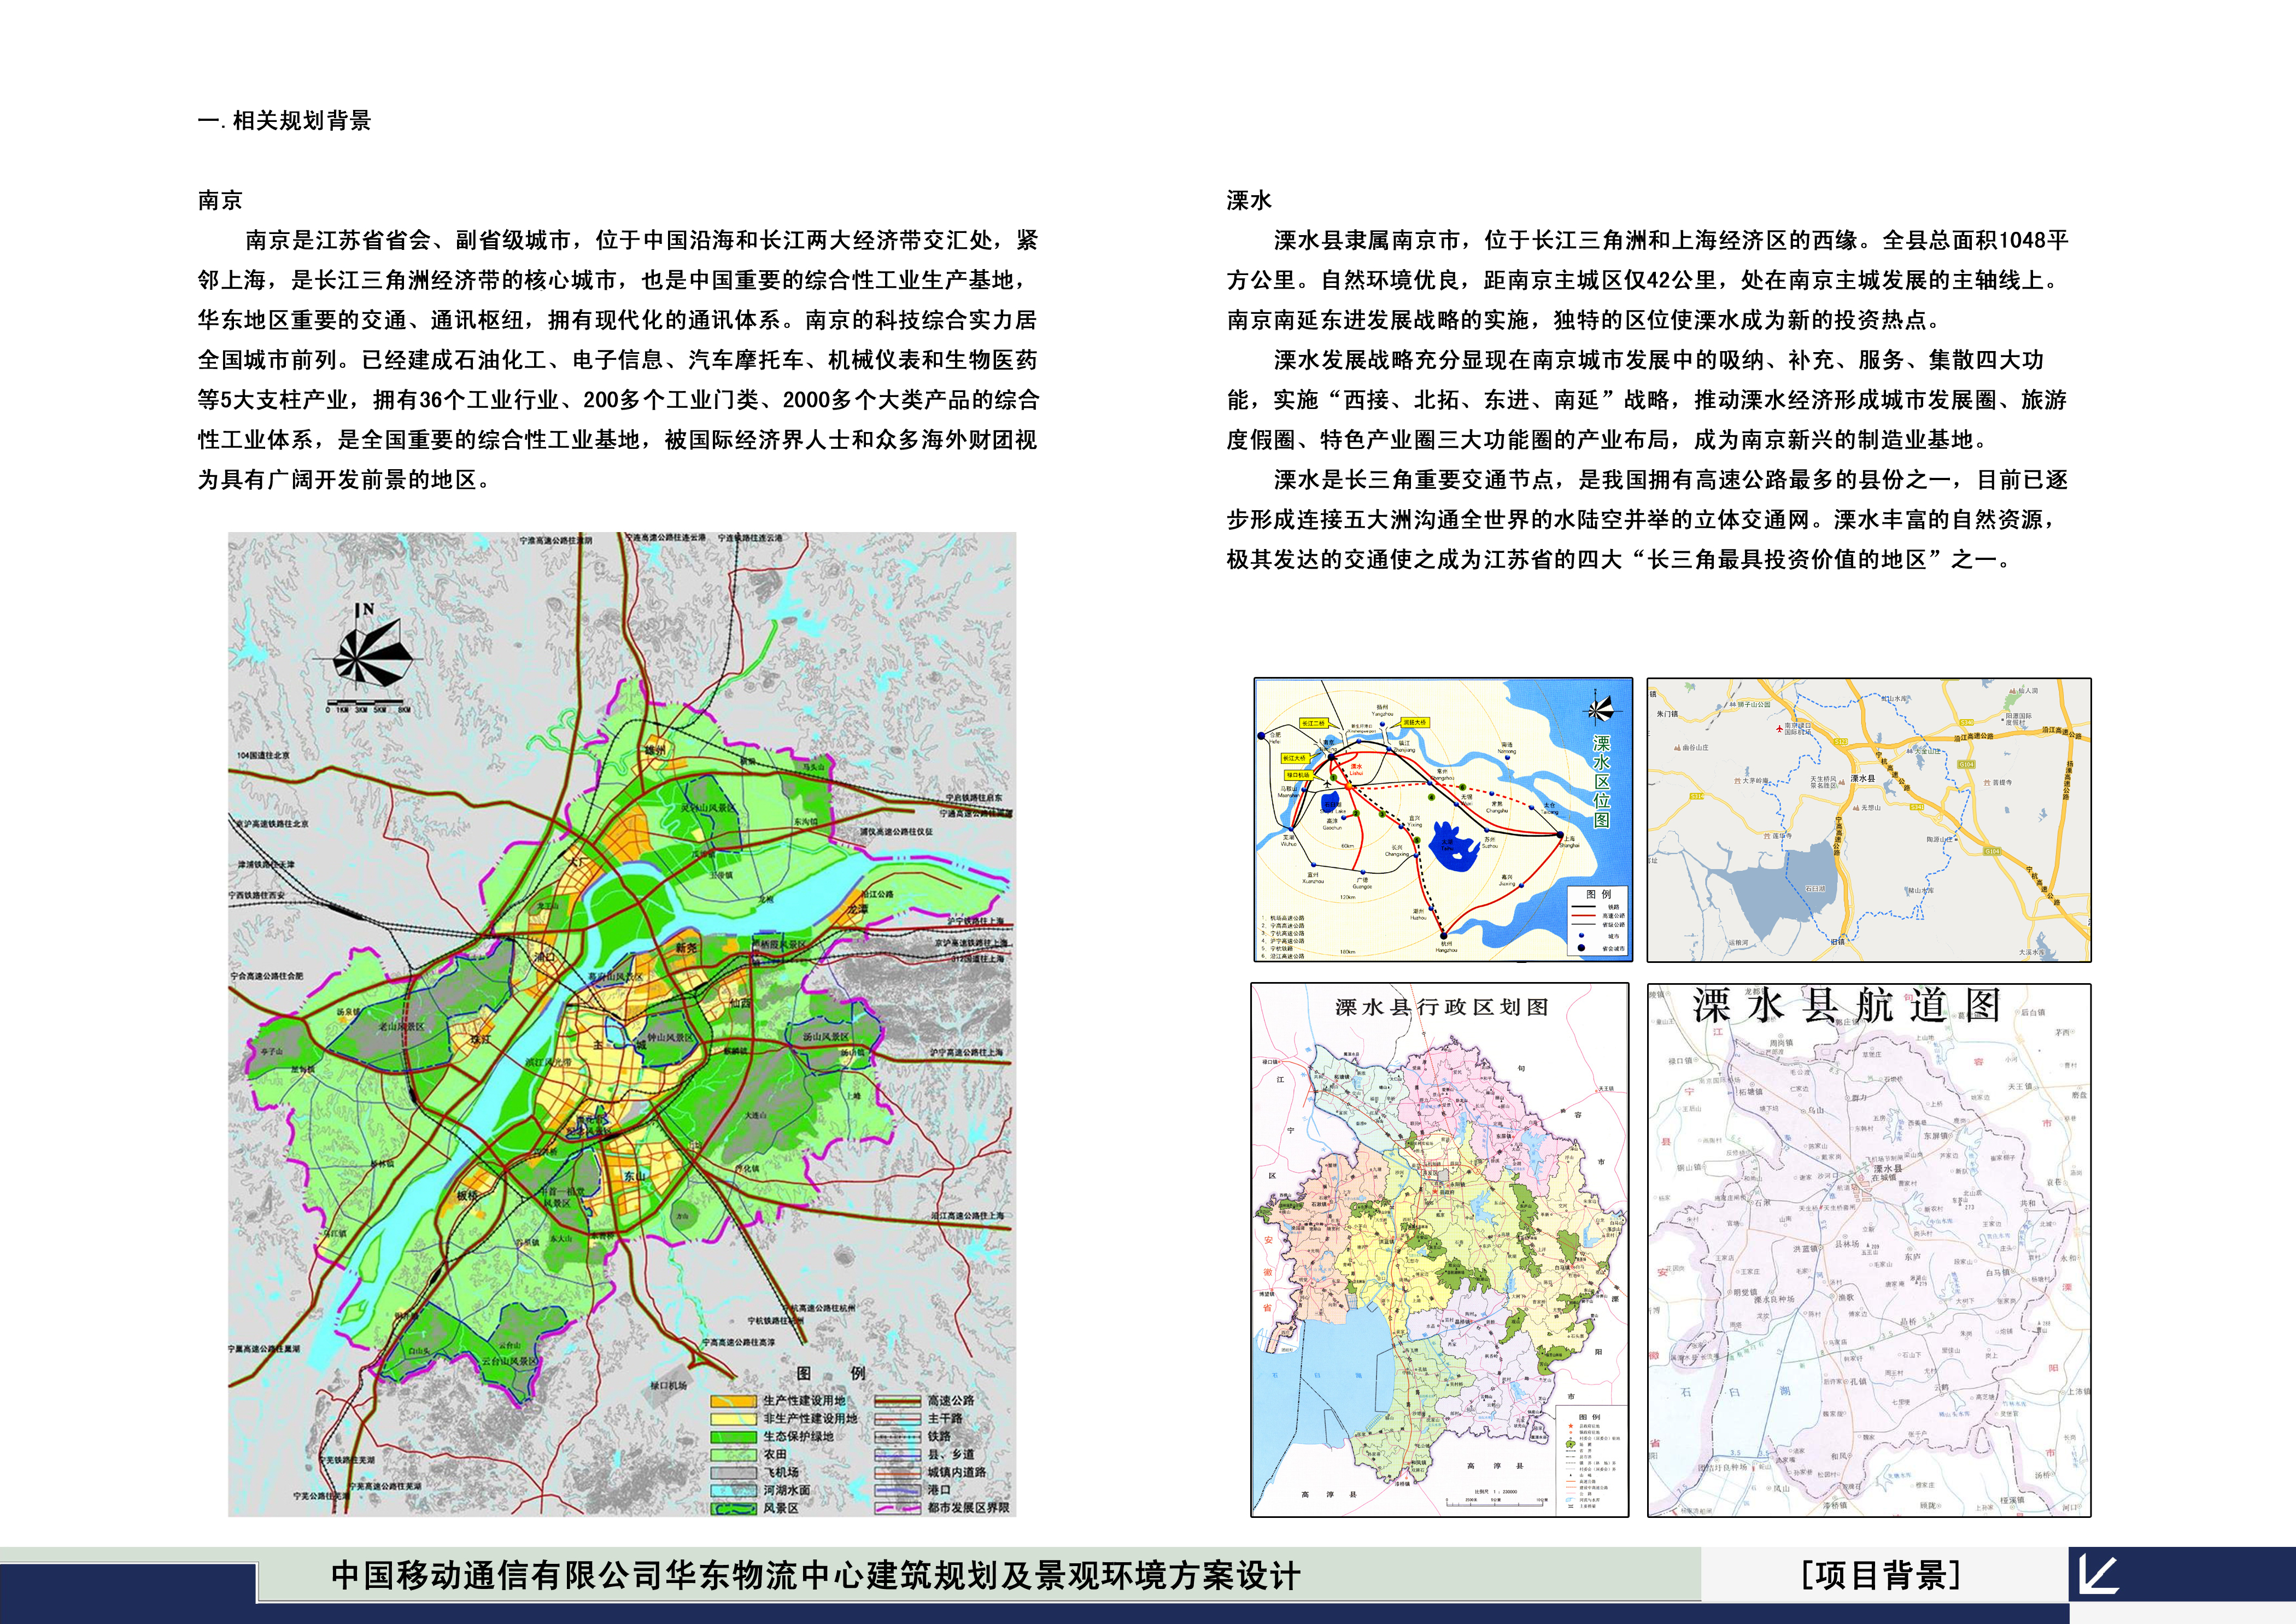Click the 河湖水面 legend label
This screenshot has width=2296, height=1624.
click(x=787, y=1491)
